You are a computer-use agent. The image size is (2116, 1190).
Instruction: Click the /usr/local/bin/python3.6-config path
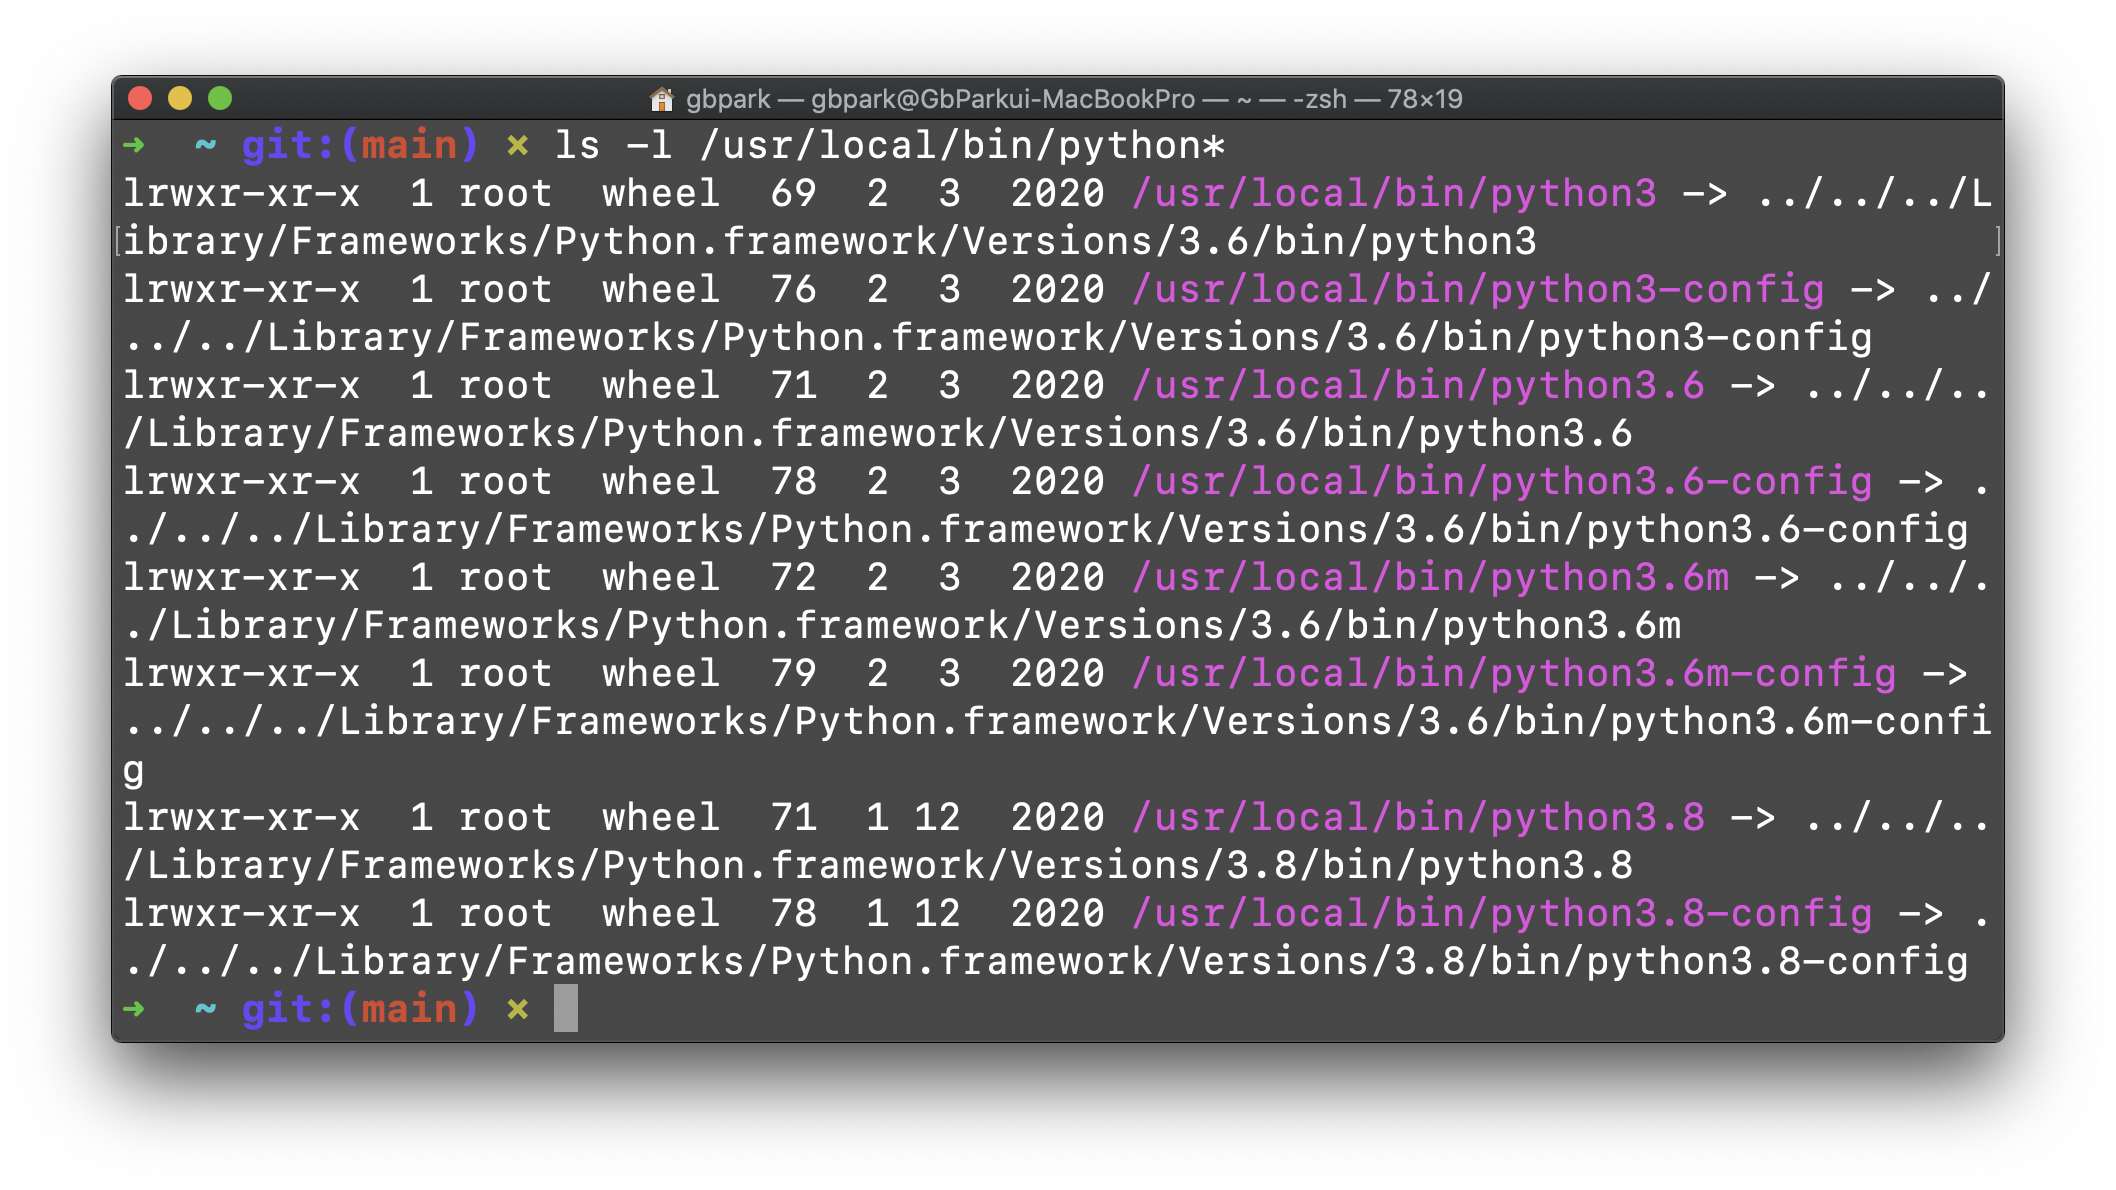click(x=1502, y=481)
